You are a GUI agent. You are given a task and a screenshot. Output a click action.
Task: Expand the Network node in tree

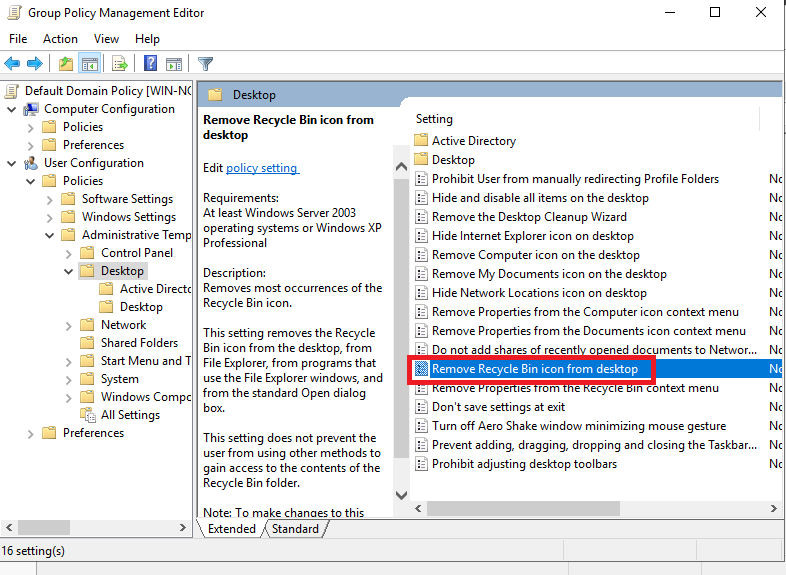[x=68, y=326]
